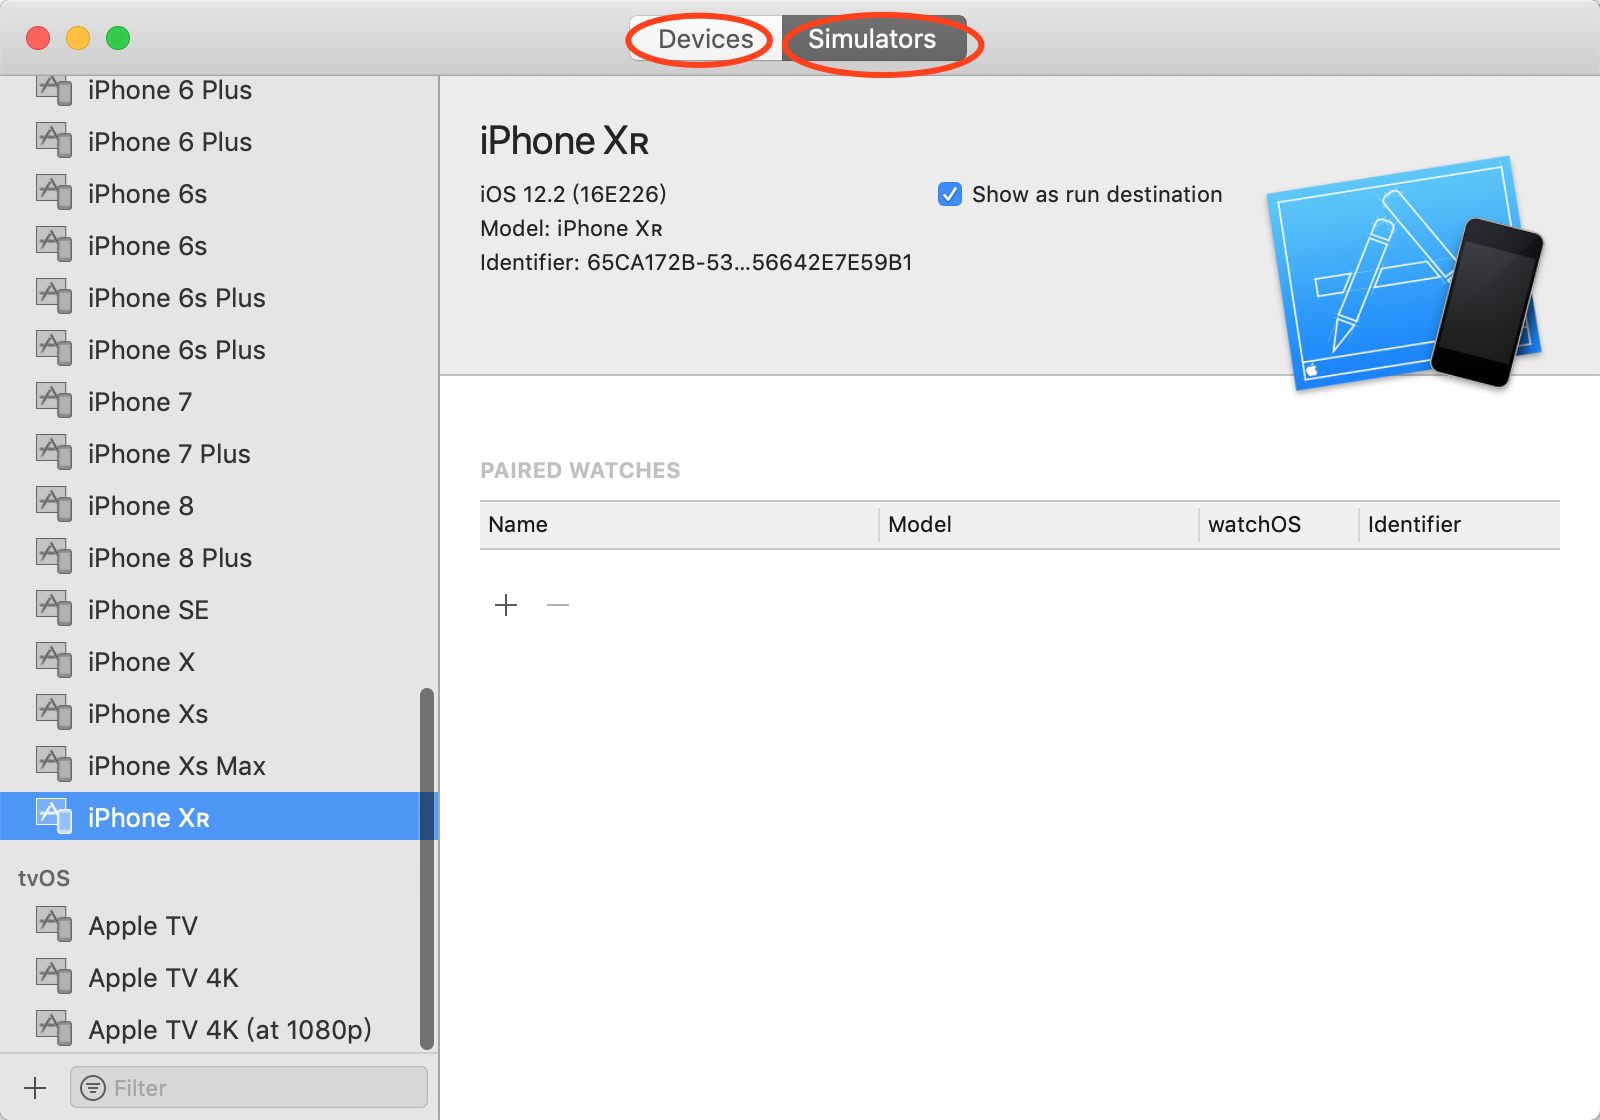Select the "iPhone Xs Max" row label
Image resolution: width=1600 pixels, height=1120 pixels.
click(177, 766)
